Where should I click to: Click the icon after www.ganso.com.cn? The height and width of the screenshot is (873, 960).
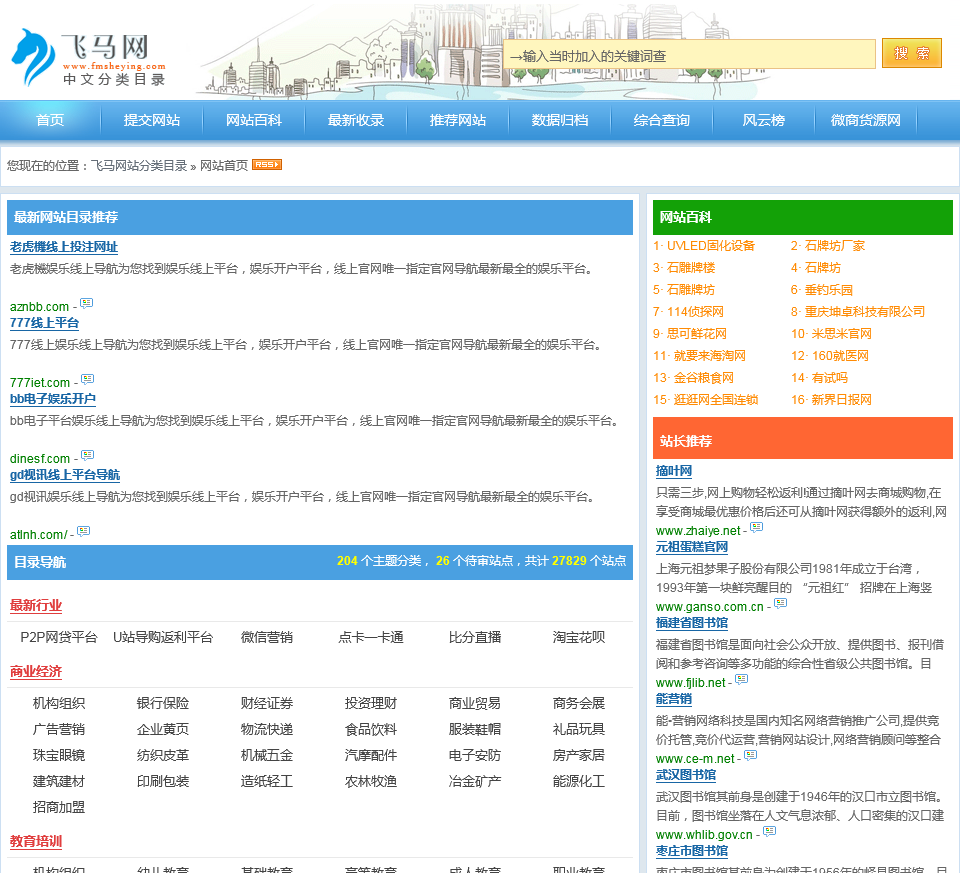click(x=780, y=603)
